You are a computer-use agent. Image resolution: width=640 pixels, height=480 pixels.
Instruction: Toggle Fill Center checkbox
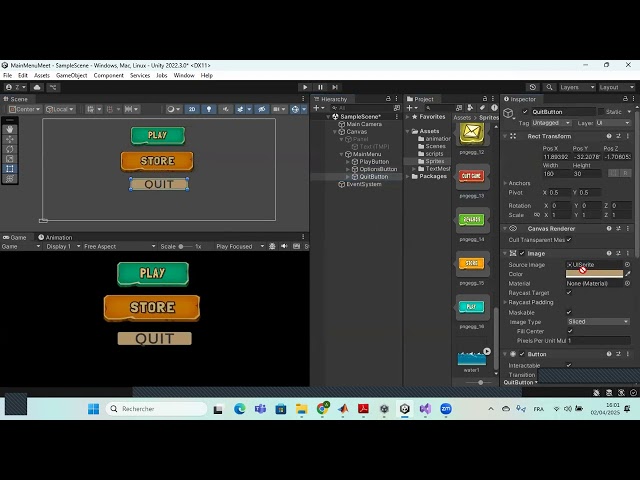coord(570,331)
